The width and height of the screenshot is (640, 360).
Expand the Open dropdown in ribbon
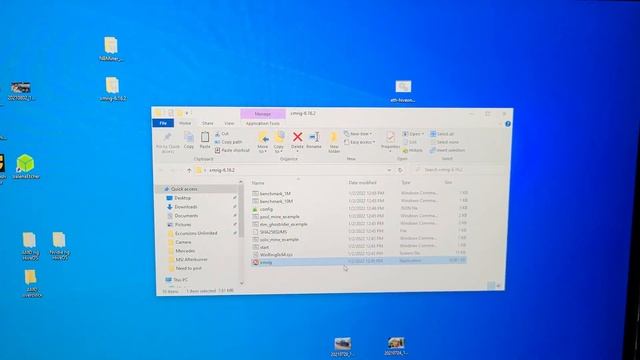[413, 134]
